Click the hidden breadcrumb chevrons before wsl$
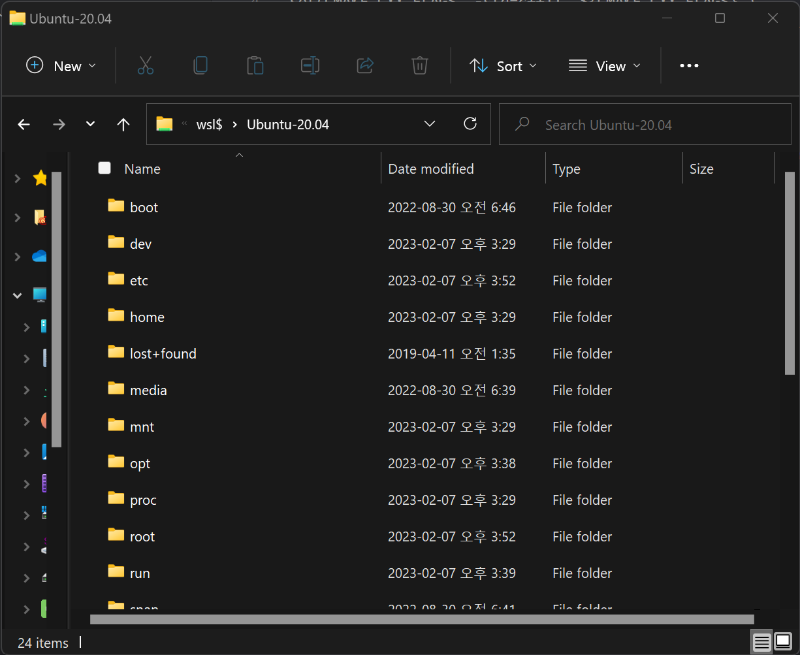The height and width of the screenshot is (655, 800). 184,123
